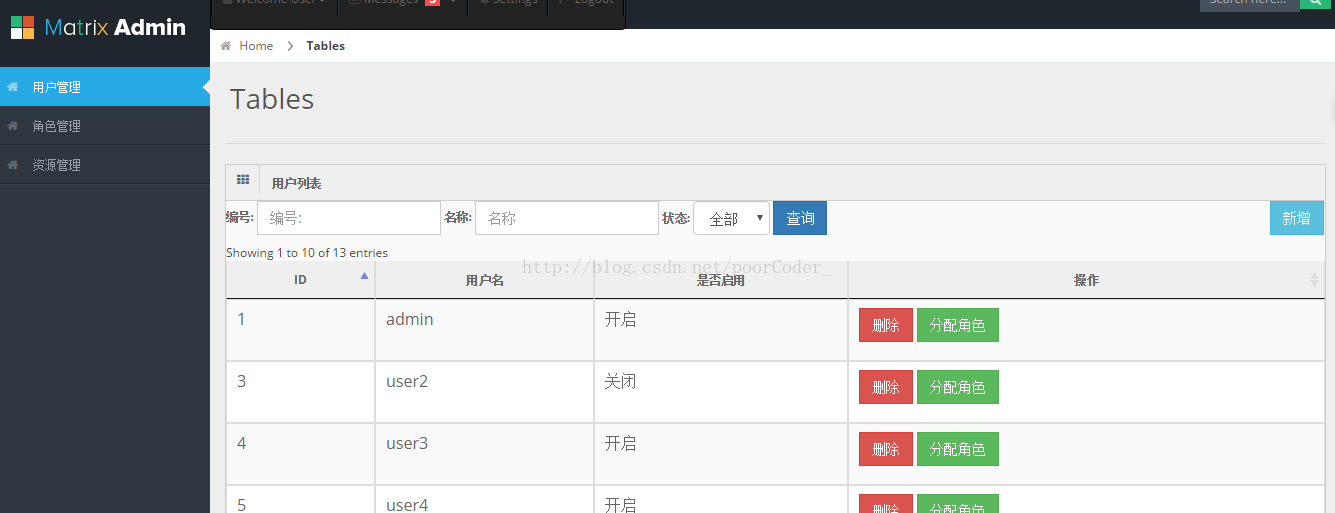1335x513 pixels.
Task: Open the 状态 dropdown showing 全部
Action: 731,218
